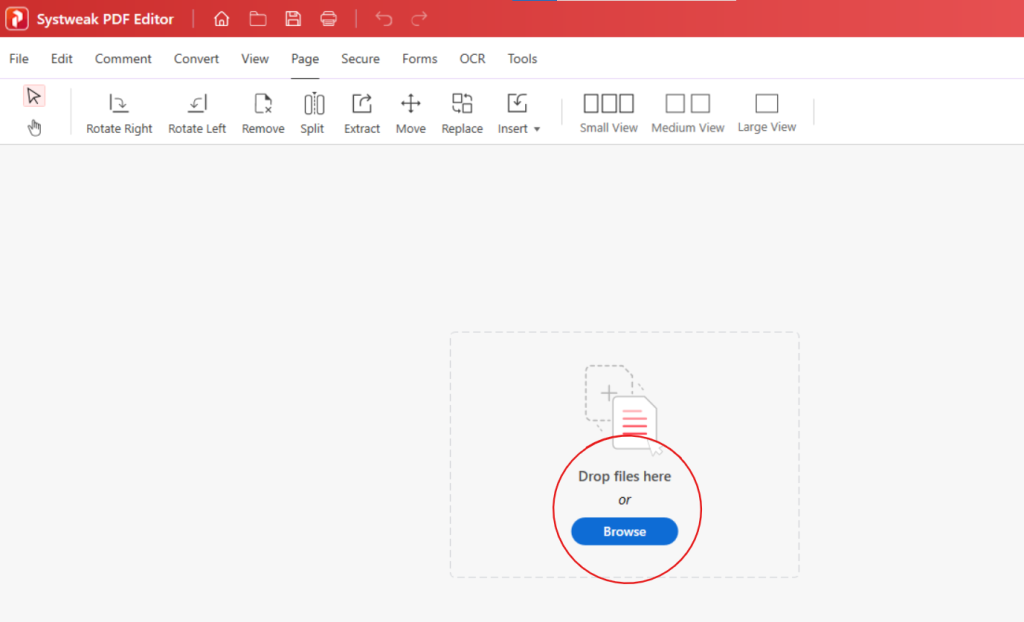Open a file using the folder icon

coord(257,18)
